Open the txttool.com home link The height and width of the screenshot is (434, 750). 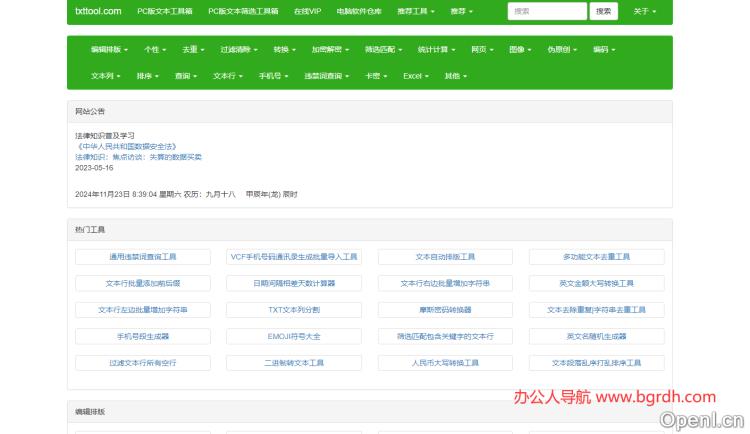[x=98, y=11]
